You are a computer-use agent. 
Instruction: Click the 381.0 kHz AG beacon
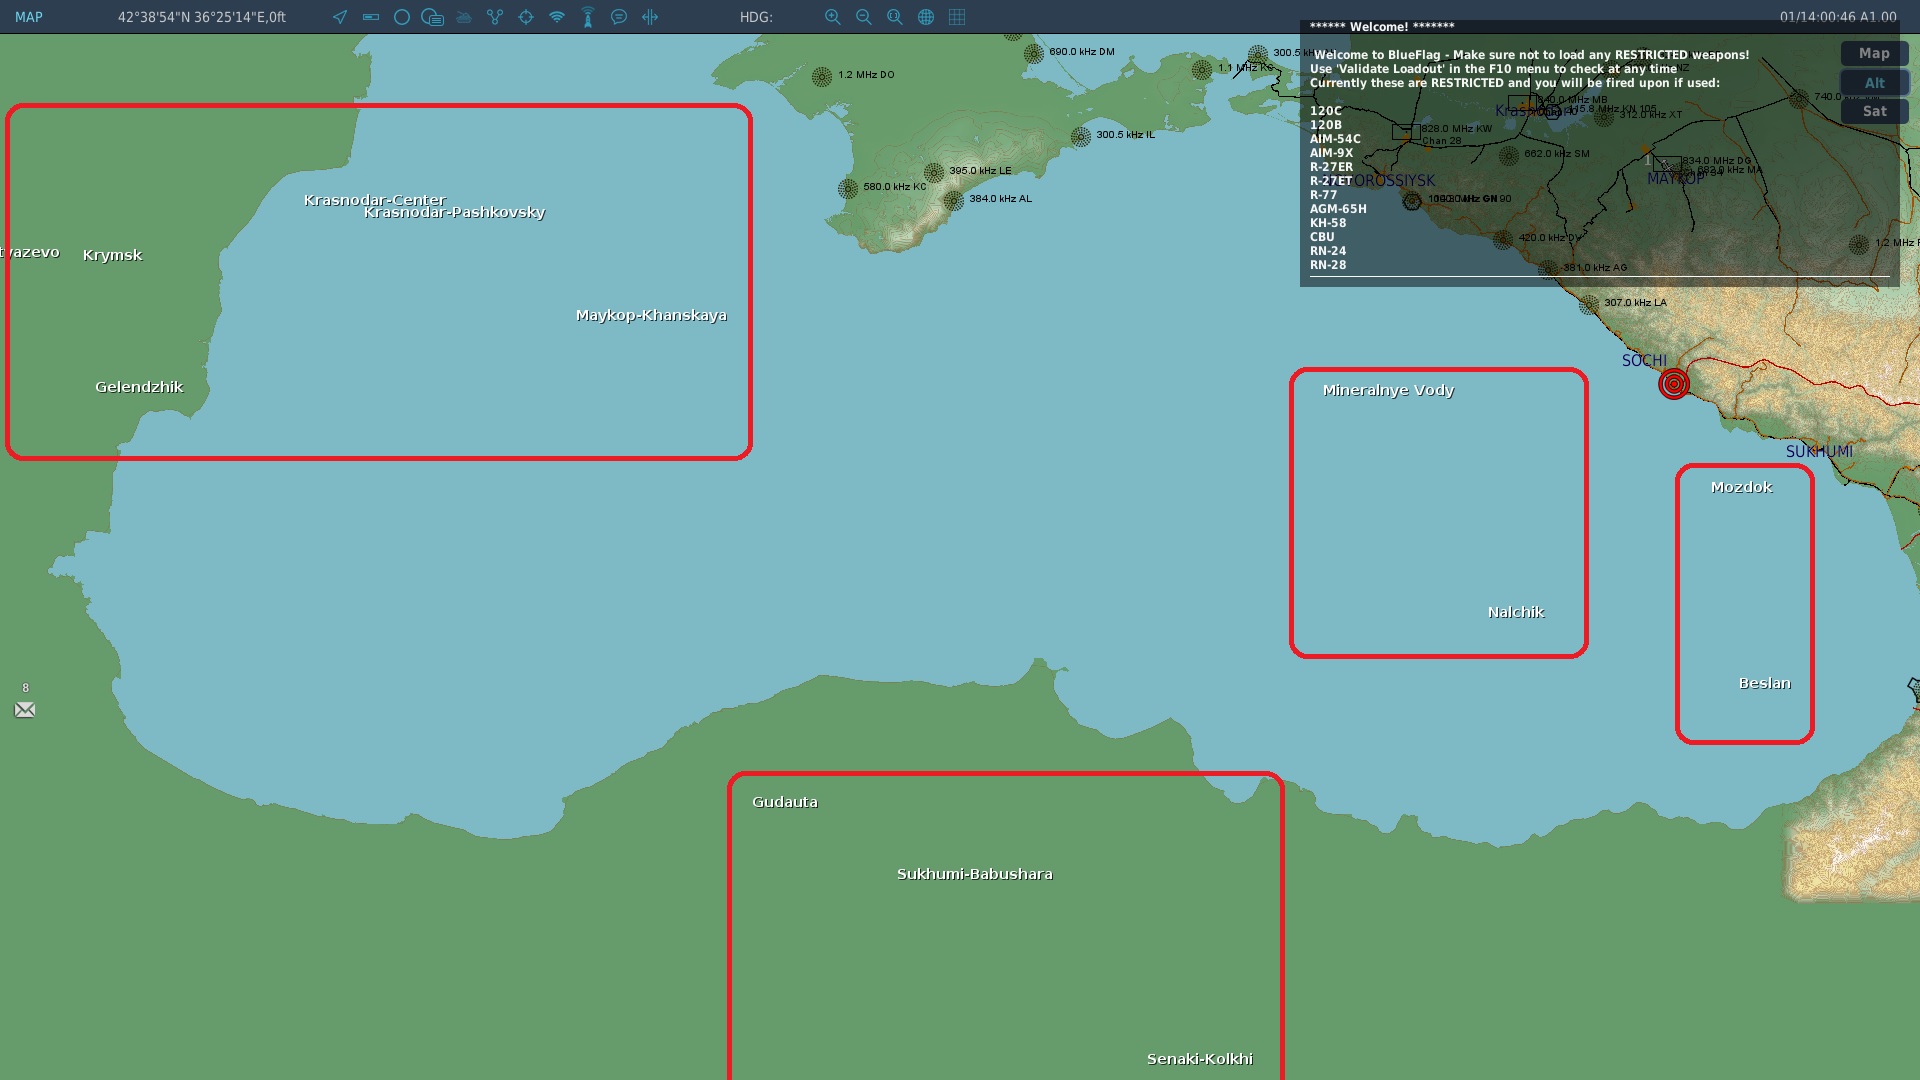[1548, 269]
